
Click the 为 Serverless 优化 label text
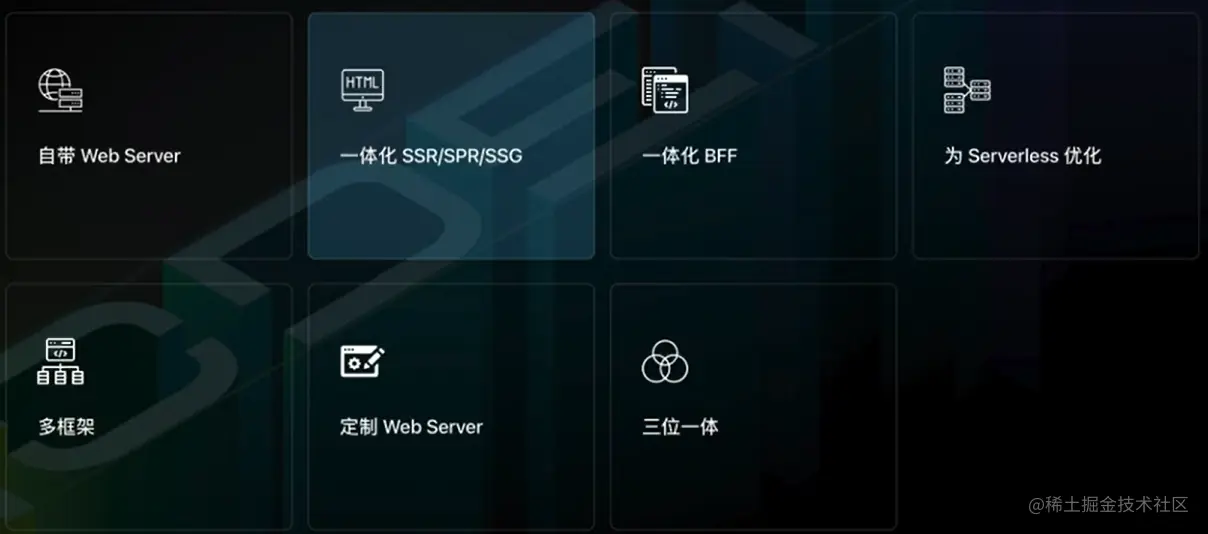tap(1022, 156)
